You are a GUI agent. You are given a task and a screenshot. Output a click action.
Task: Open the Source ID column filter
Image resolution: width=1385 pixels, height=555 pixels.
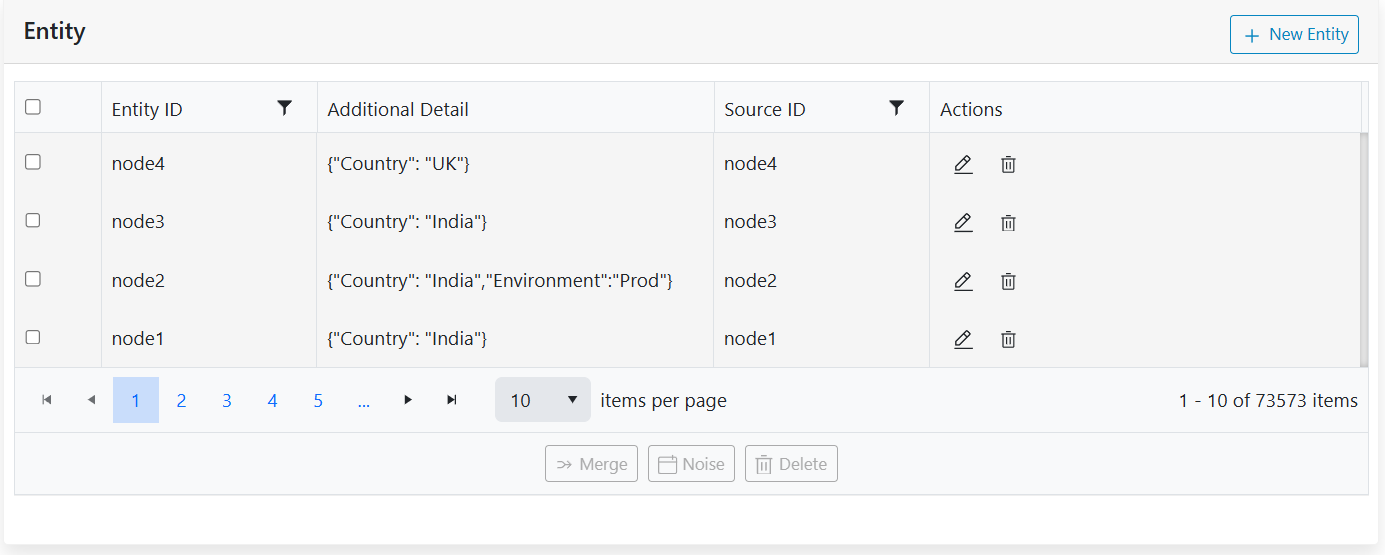pos(897,108)
